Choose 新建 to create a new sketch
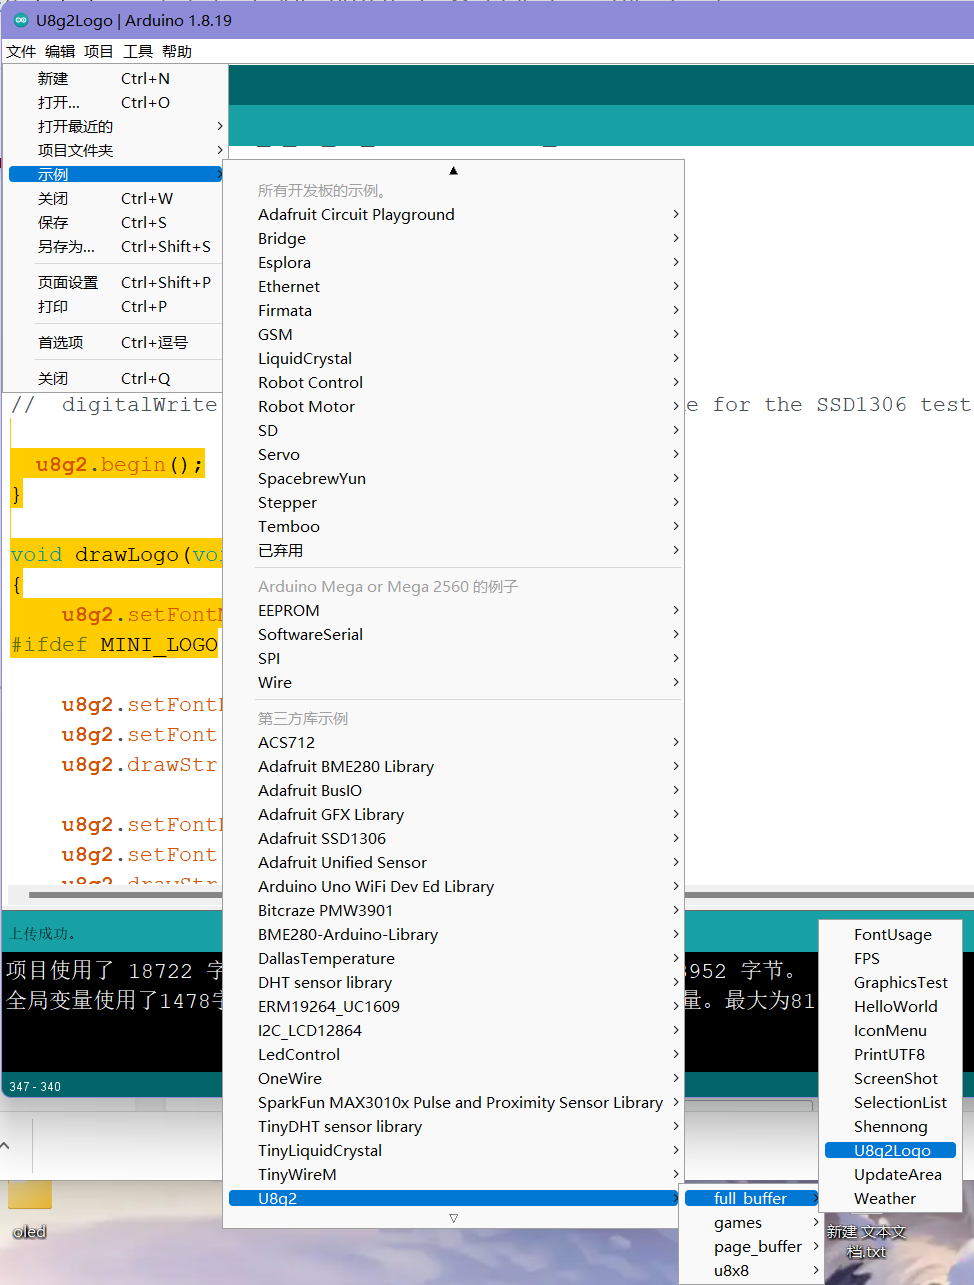Image resolution: width=974 pixels, height=1285 pixels. coord(116,78)
